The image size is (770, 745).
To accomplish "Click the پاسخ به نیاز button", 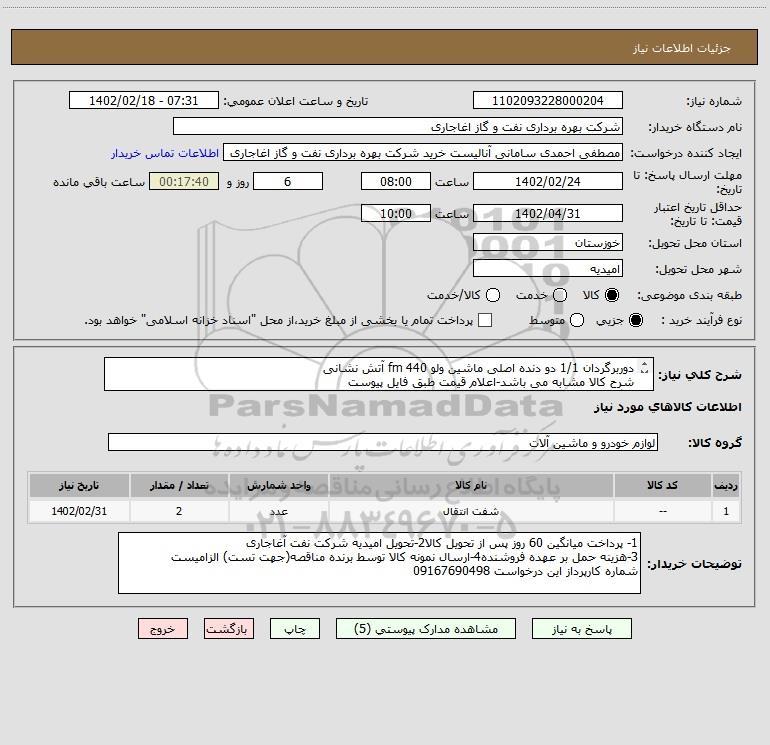I will pyautogui.click(x=582, y=629).
